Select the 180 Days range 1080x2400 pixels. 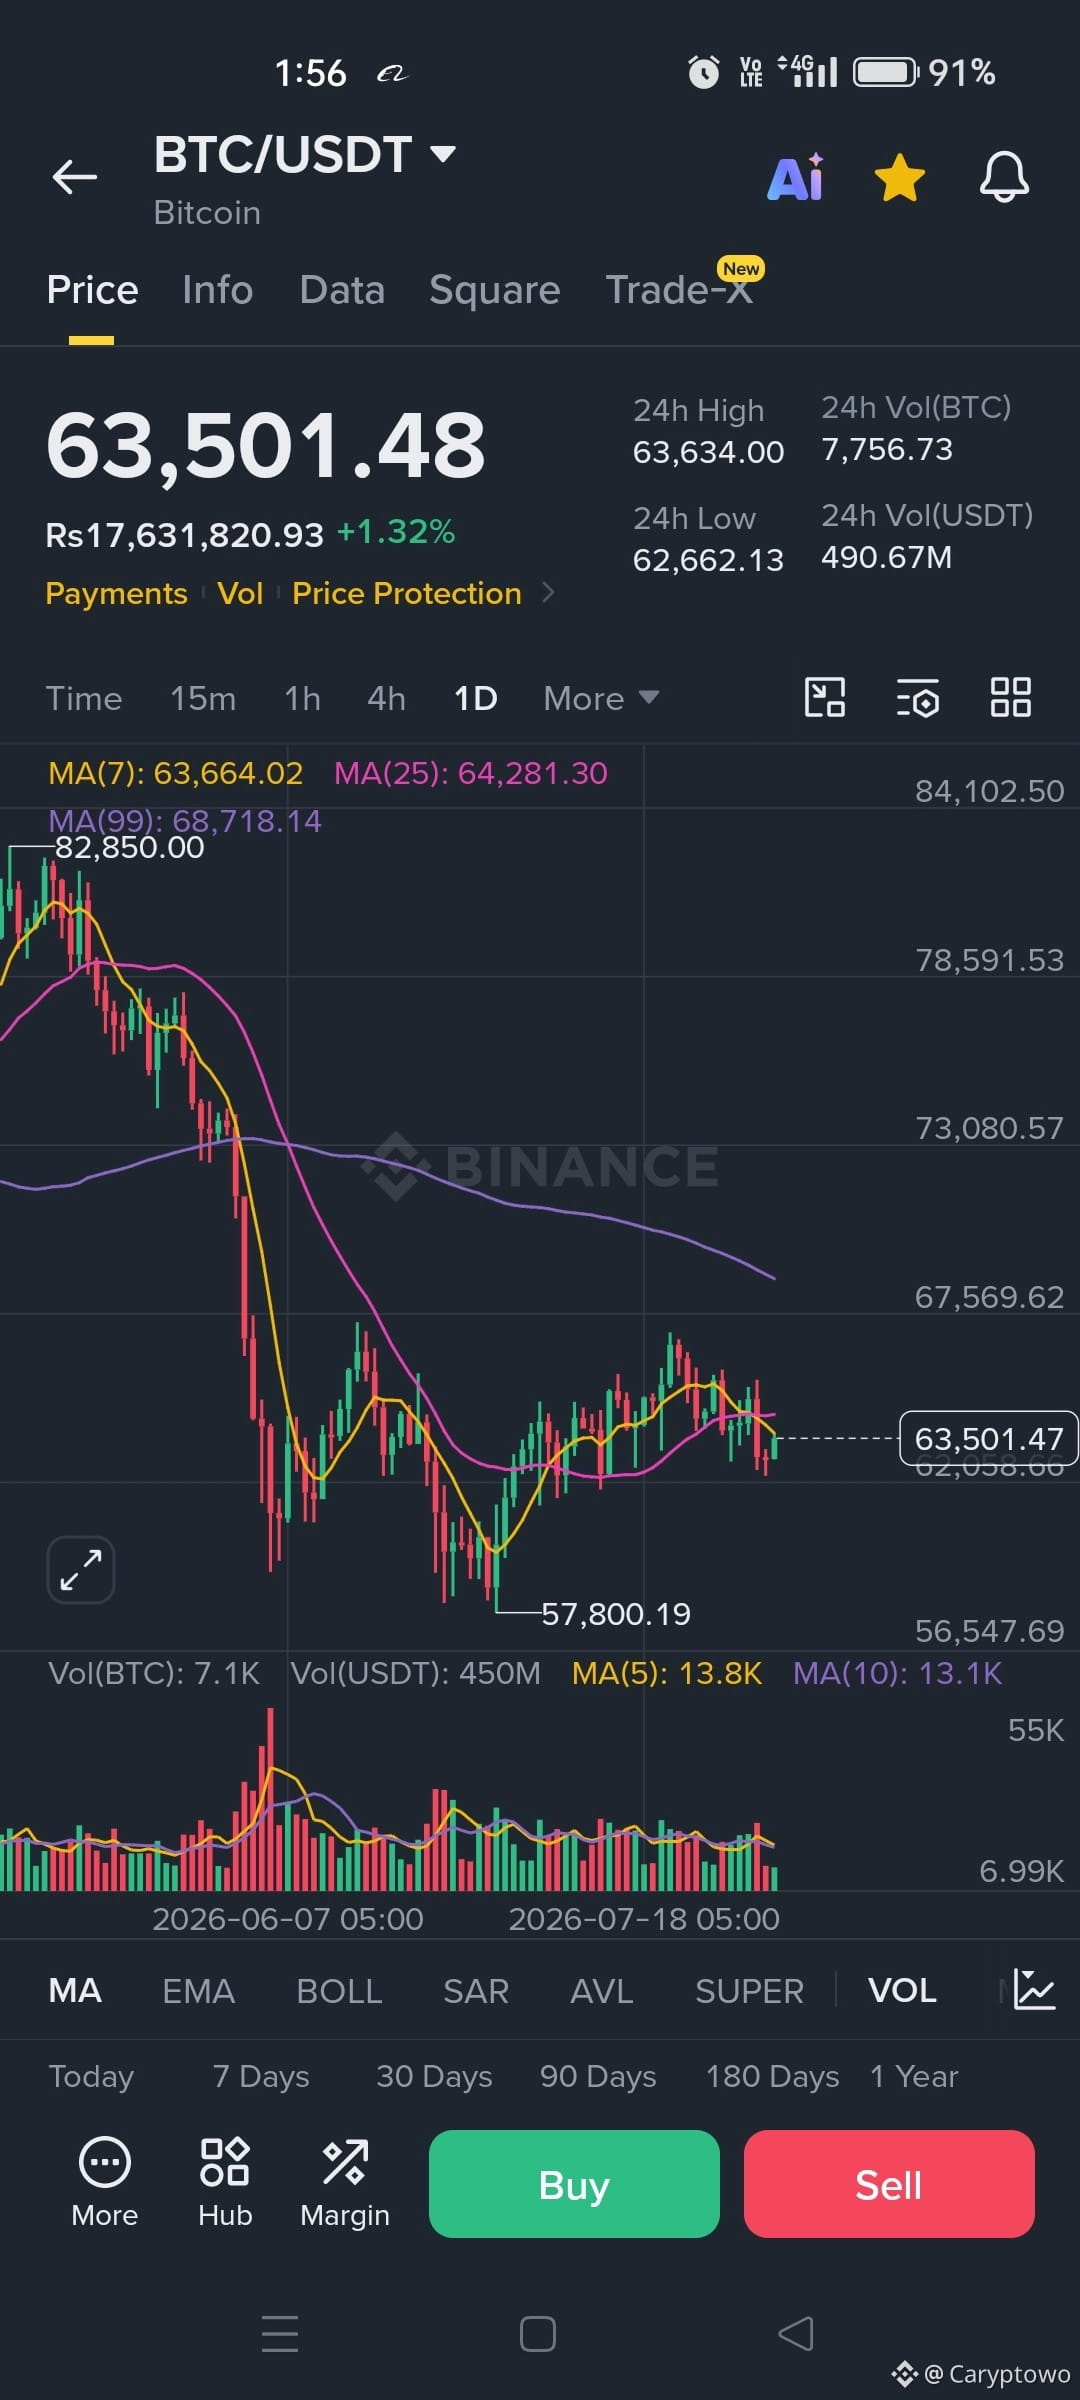pos(772,2076)
